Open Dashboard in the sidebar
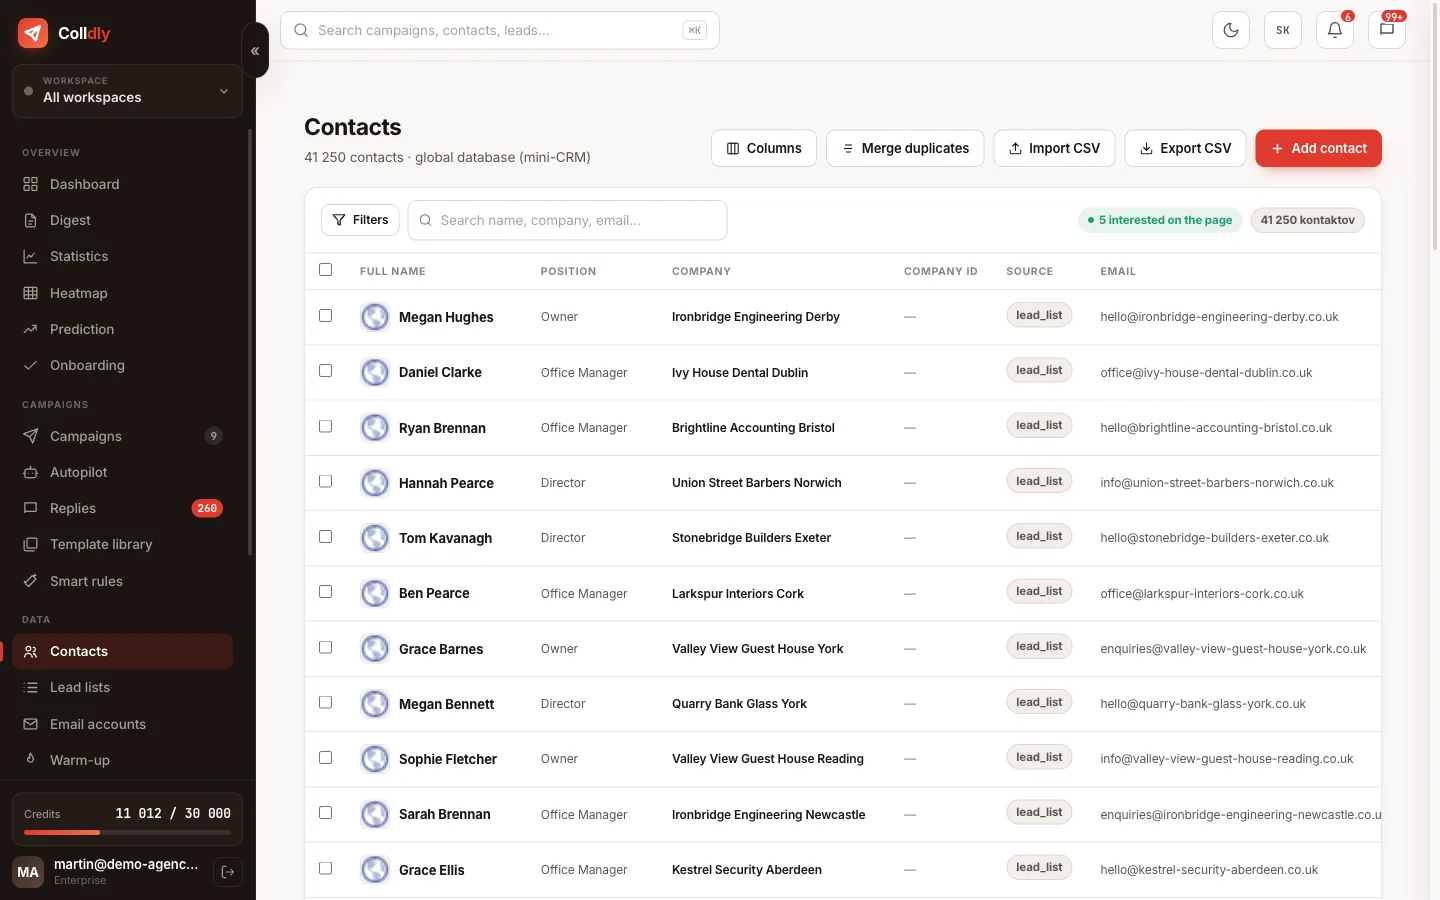This screenshot has height=900, width=1440. click(x=122, y=184)
